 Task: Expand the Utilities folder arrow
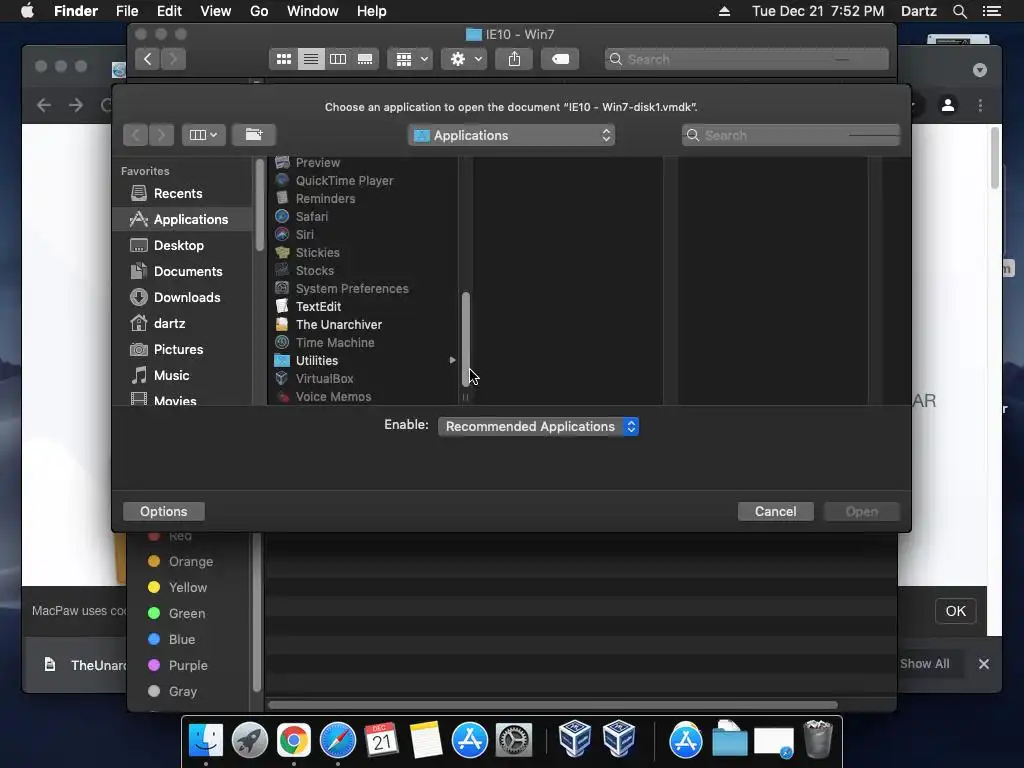tap(452, 360)
